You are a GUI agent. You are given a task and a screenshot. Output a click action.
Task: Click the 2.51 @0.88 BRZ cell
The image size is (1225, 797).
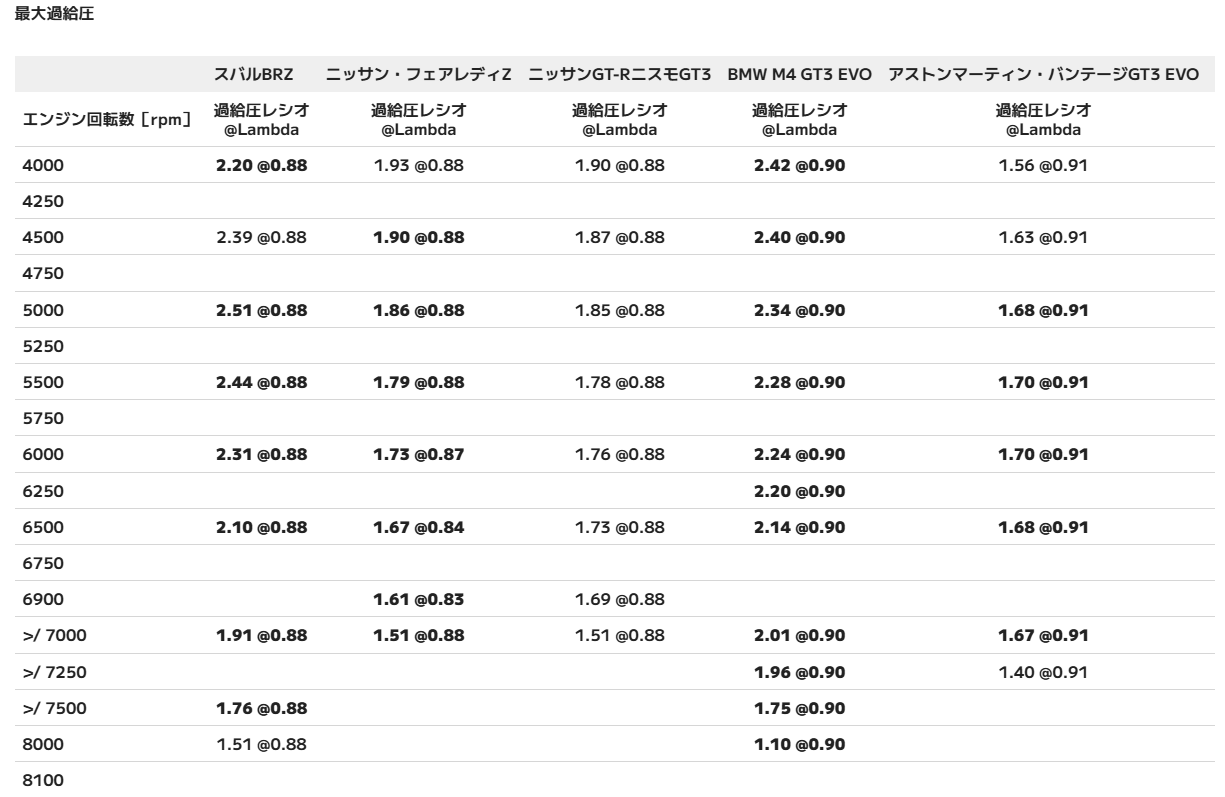coord(261,310)
